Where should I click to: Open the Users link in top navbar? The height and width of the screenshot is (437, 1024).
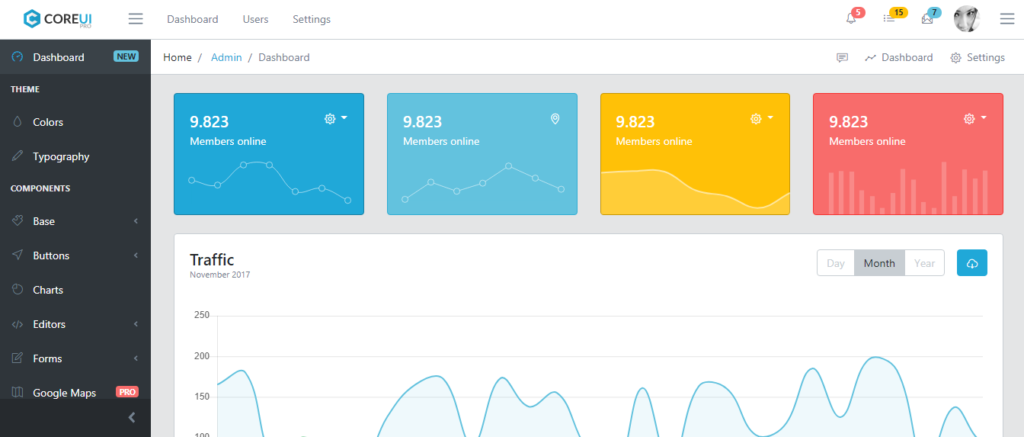click(255, 20)
